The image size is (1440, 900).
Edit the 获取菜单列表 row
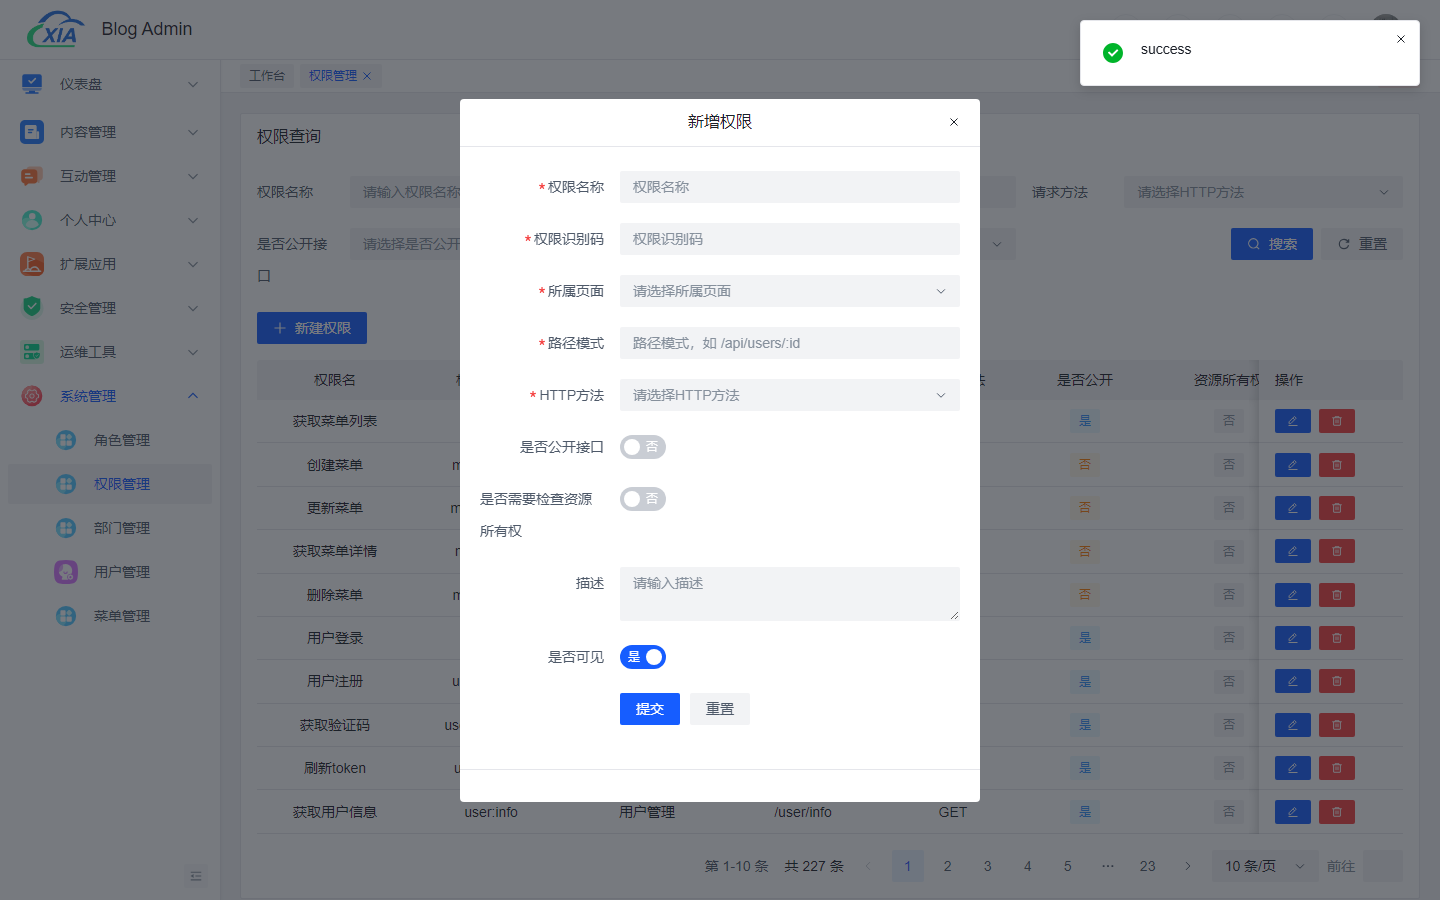coord(1292,421)
